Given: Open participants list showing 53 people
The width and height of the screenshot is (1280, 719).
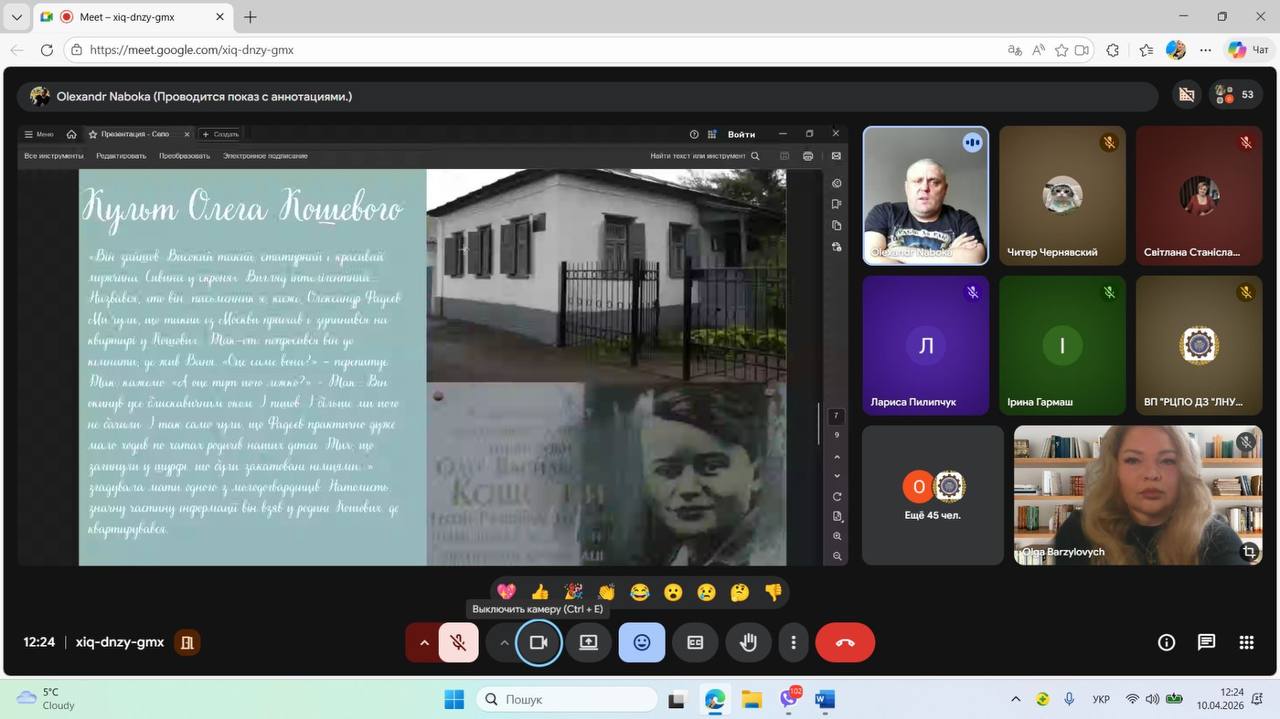Looking at the screenshot, I should click(1234, 95).
